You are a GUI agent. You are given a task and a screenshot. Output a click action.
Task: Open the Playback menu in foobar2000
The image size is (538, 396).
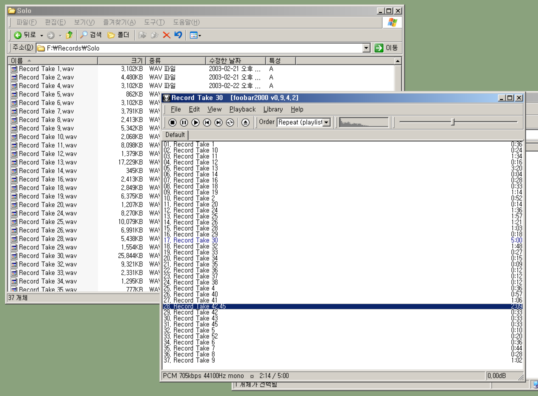pyautogui.click(x=243, y=109)
